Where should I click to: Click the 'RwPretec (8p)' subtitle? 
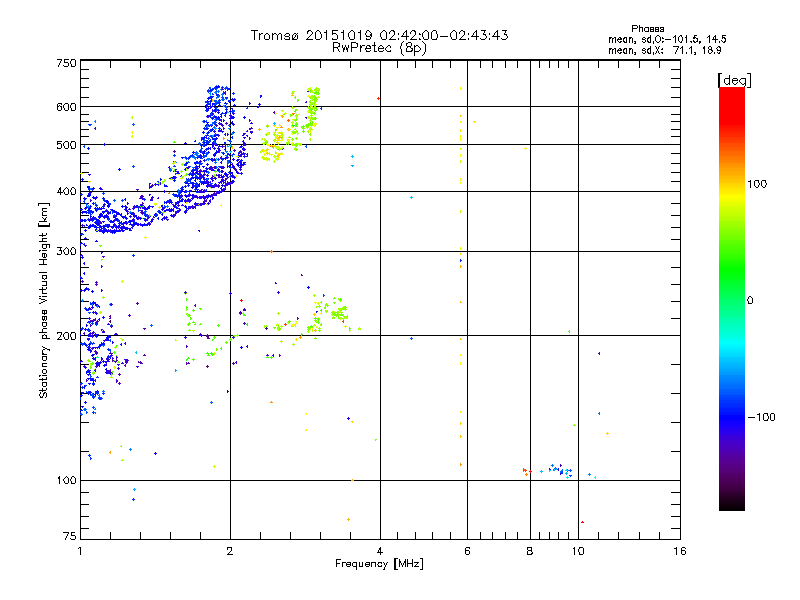[379, 48]
